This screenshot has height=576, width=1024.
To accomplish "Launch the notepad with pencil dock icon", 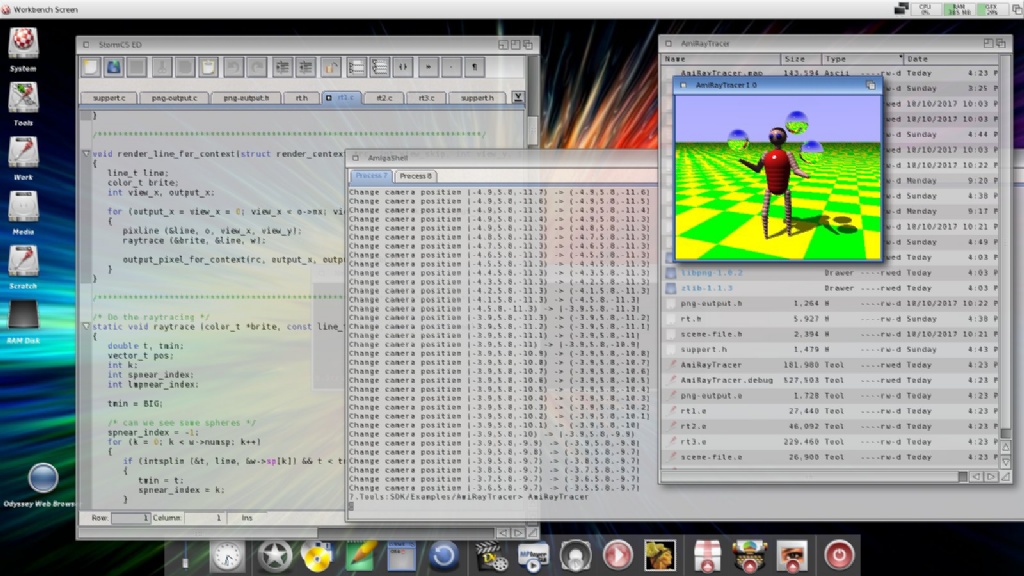I will (360, 556).
